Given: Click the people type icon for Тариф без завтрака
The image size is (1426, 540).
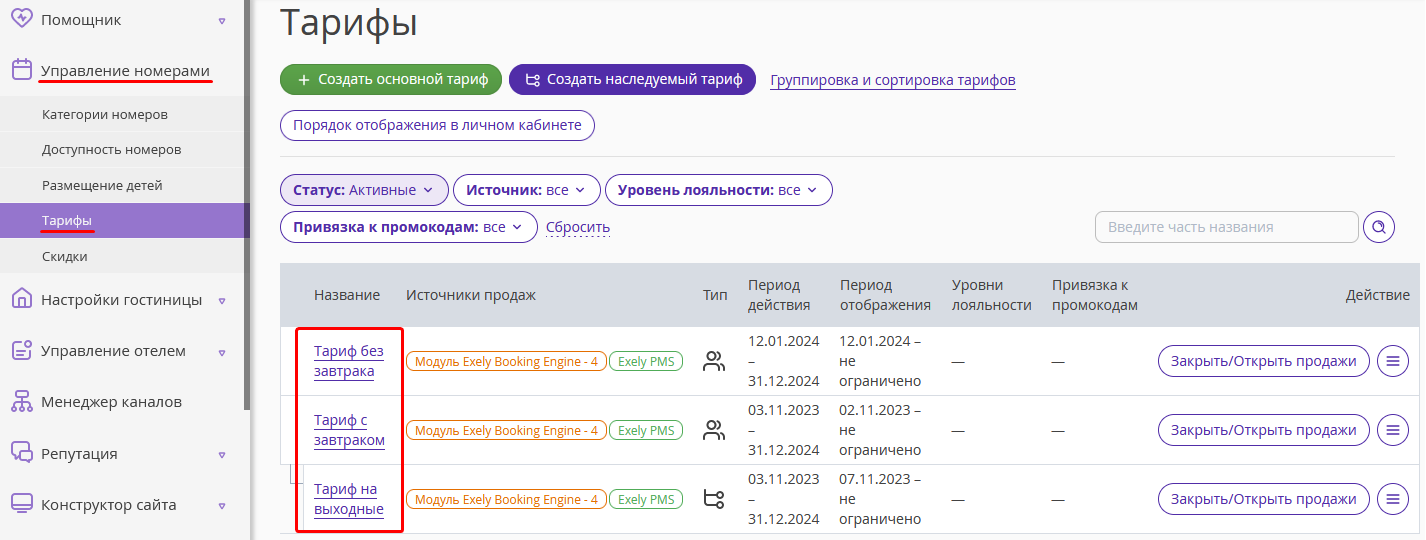Looking at the screenshot, I should coord(714,361).
